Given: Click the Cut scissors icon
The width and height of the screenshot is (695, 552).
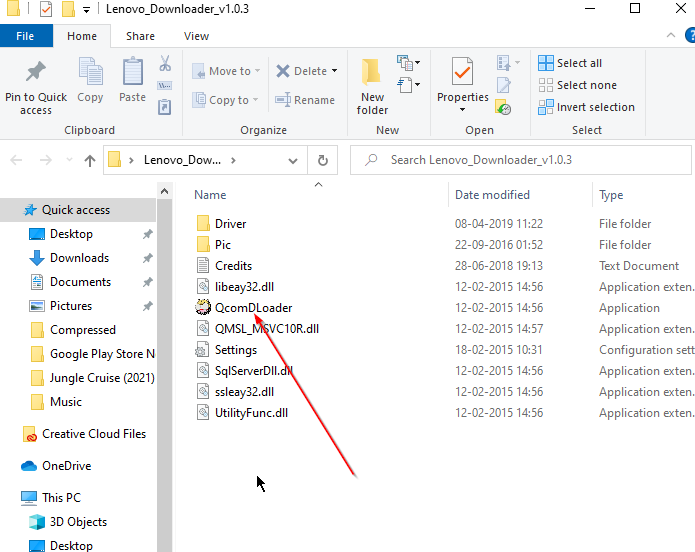Looking at the screenshot, I should coord(165,63).
